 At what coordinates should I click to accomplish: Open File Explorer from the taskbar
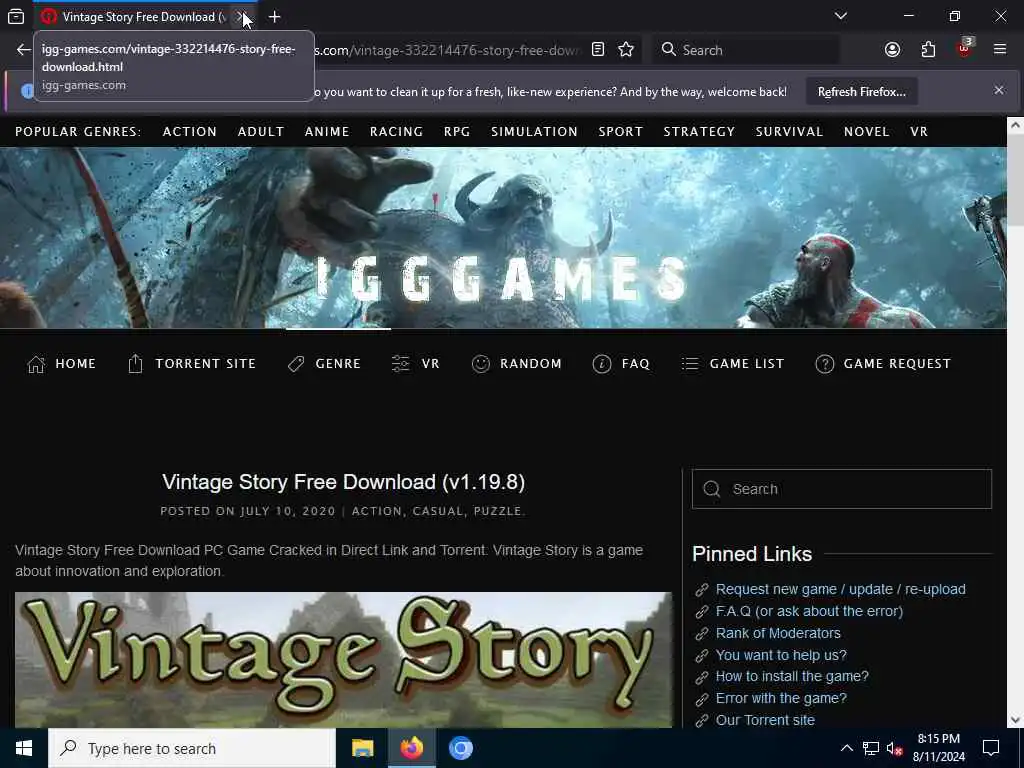[362, 748]
